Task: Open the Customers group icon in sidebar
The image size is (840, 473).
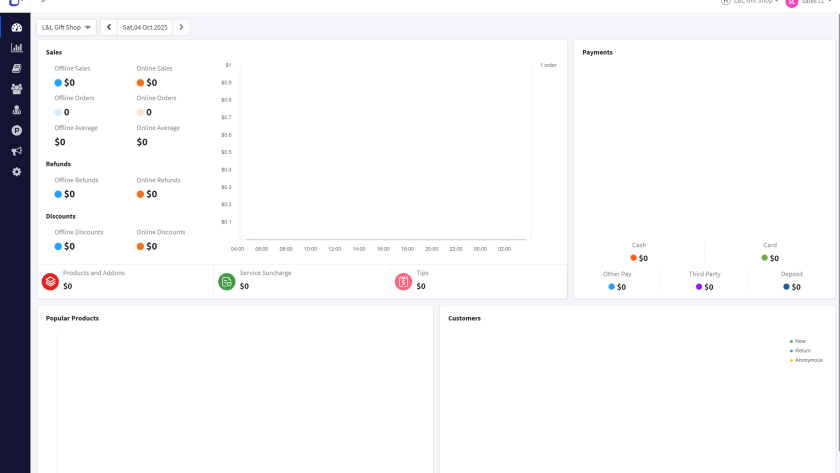Action: tap(16, 89)
